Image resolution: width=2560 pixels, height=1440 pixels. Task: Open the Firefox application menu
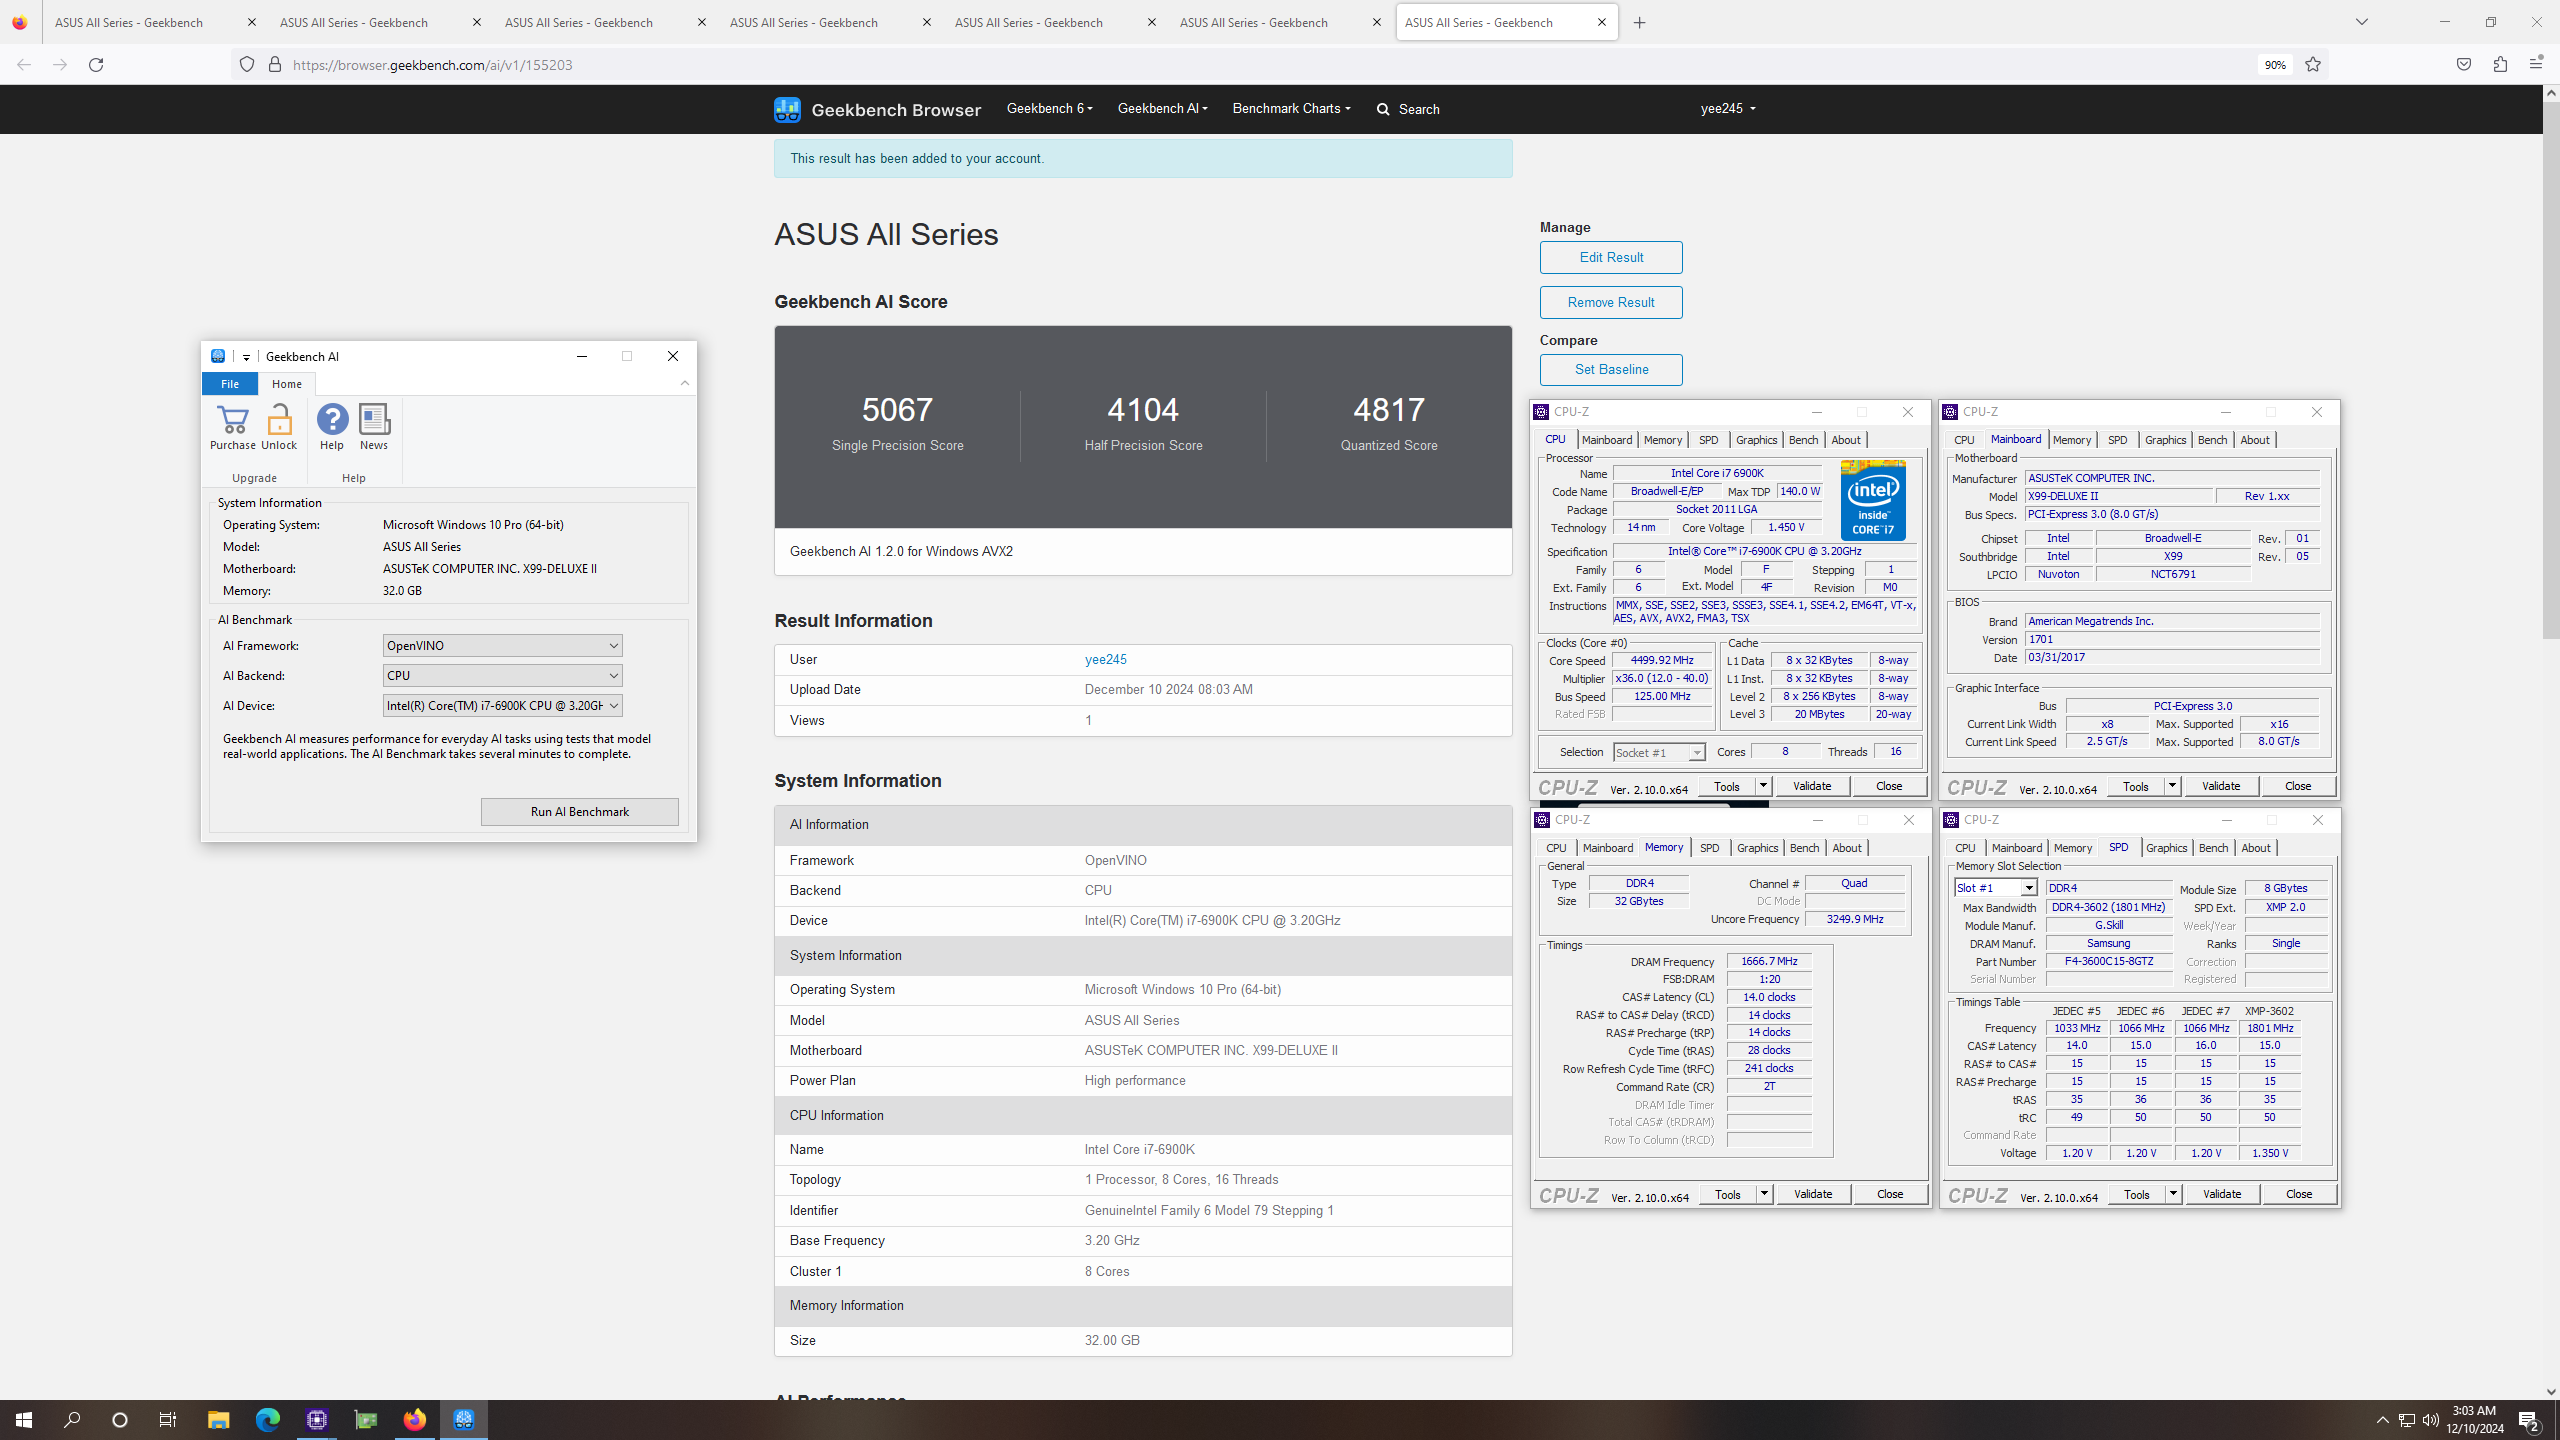tap(2536, 65)
